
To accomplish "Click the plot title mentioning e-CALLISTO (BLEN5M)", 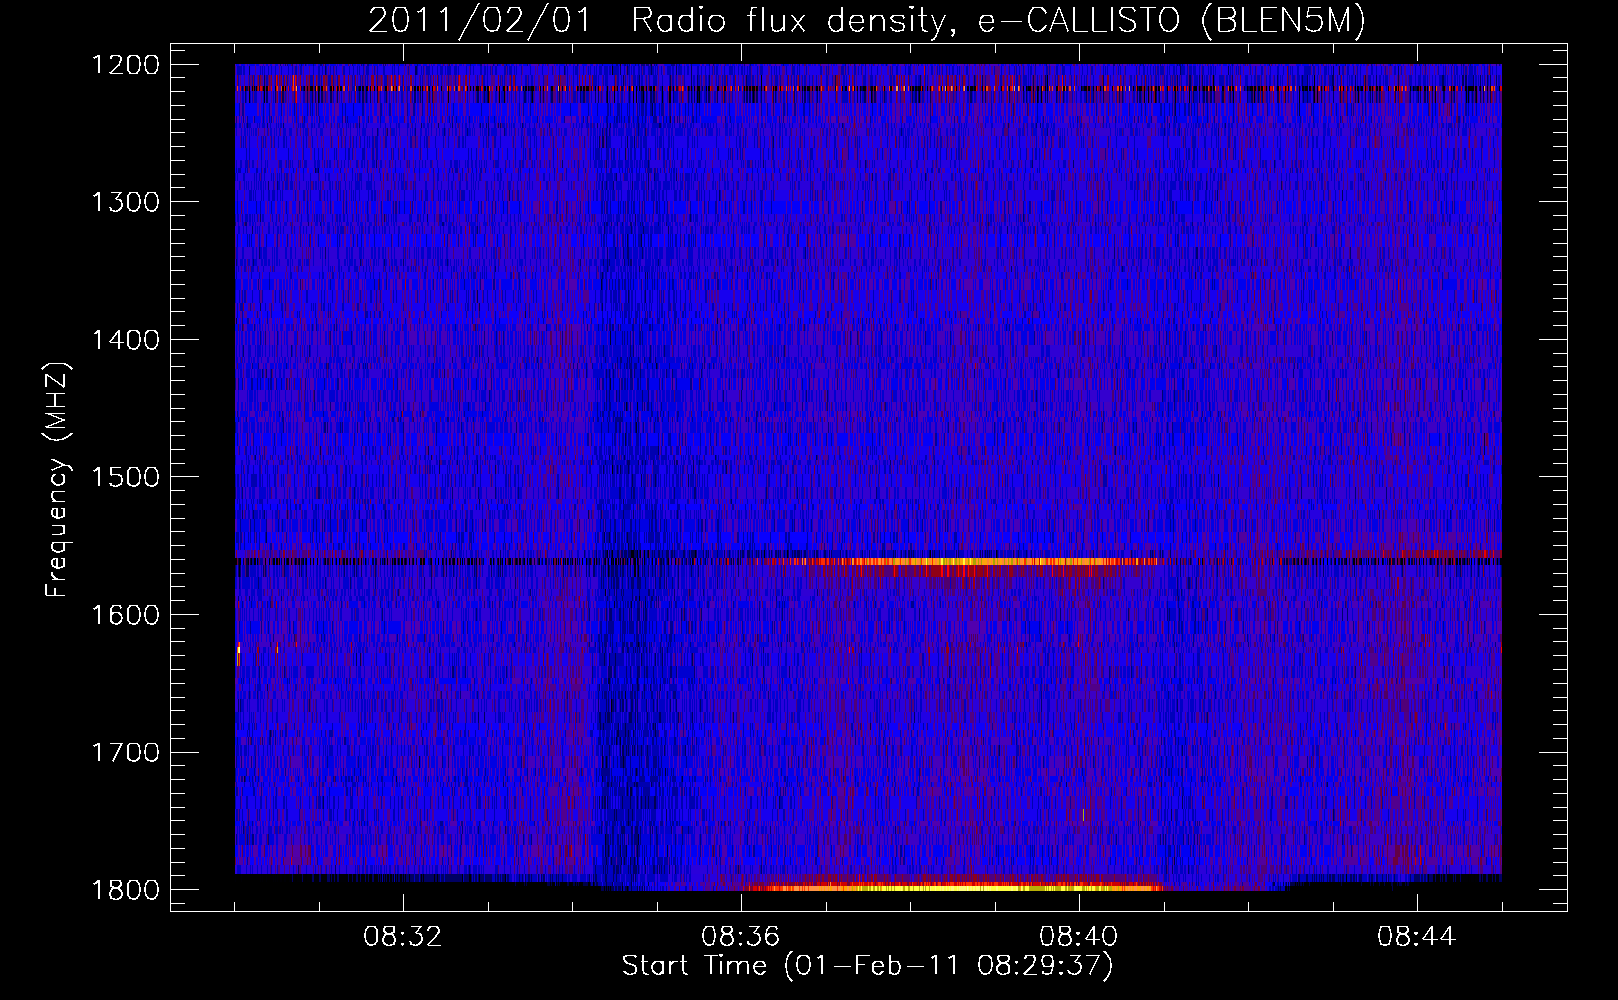I will (x=867, y=21).
